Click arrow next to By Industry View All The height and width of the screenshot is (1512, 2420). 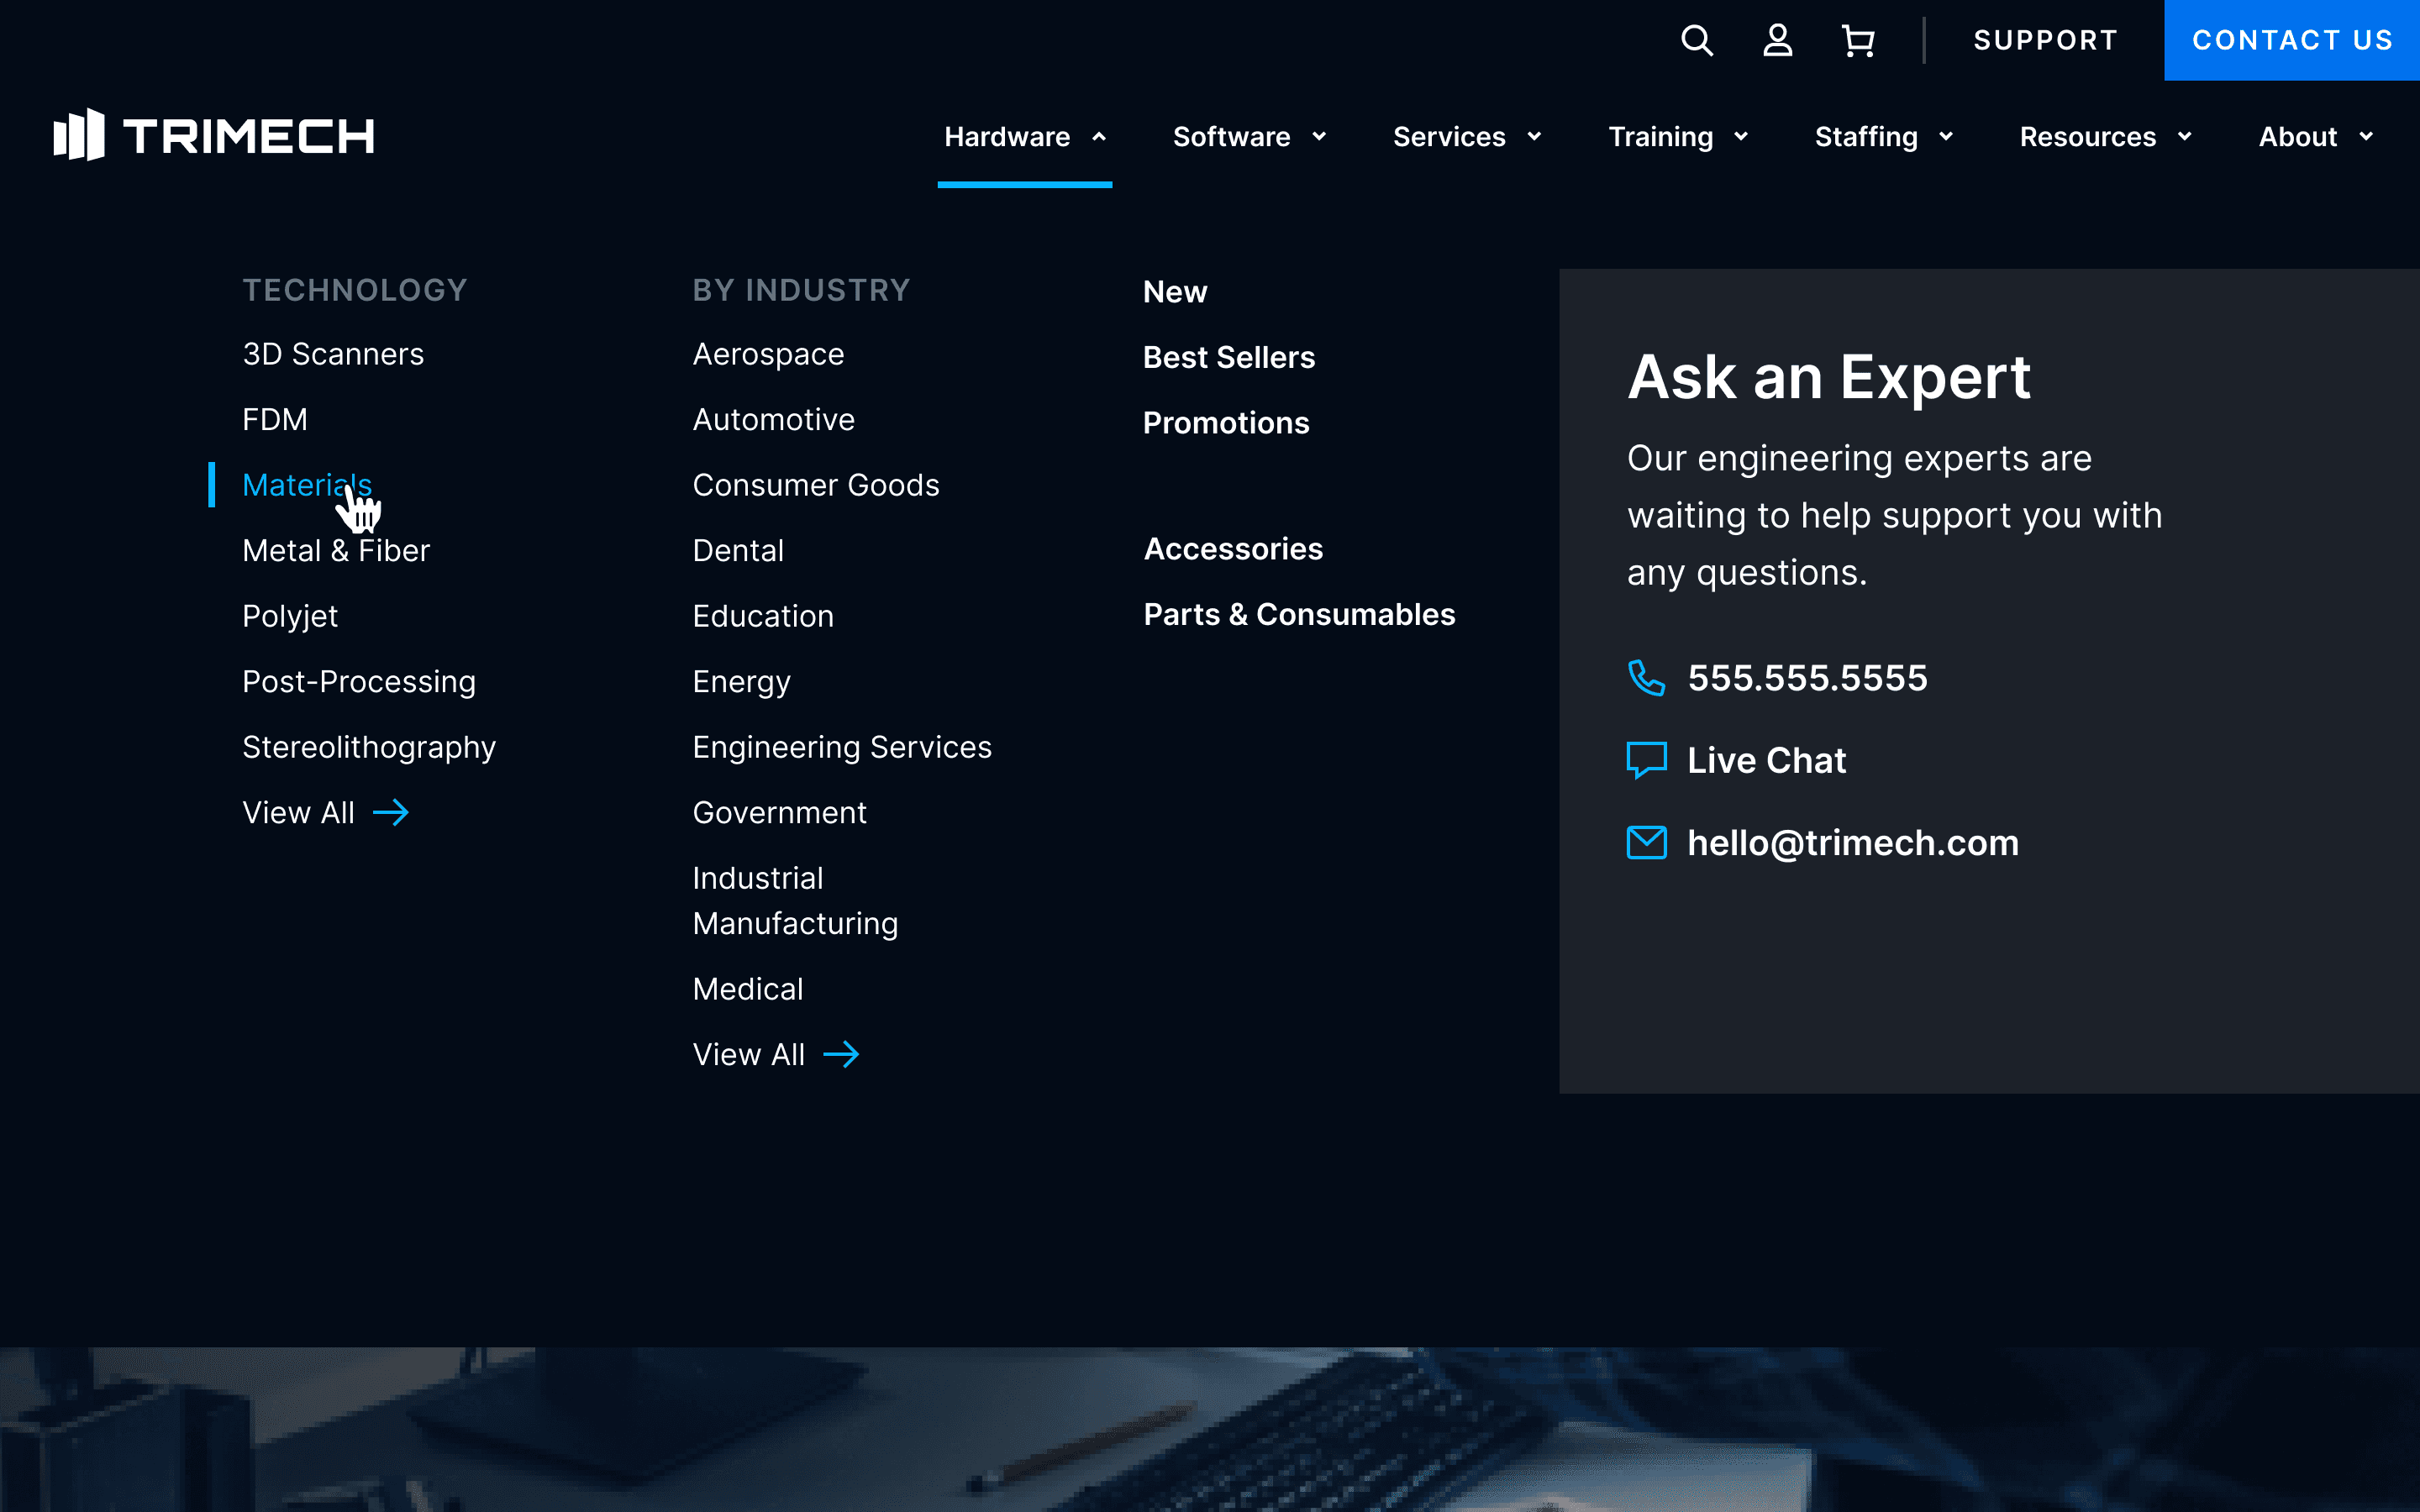click(x=841, y=1055)
